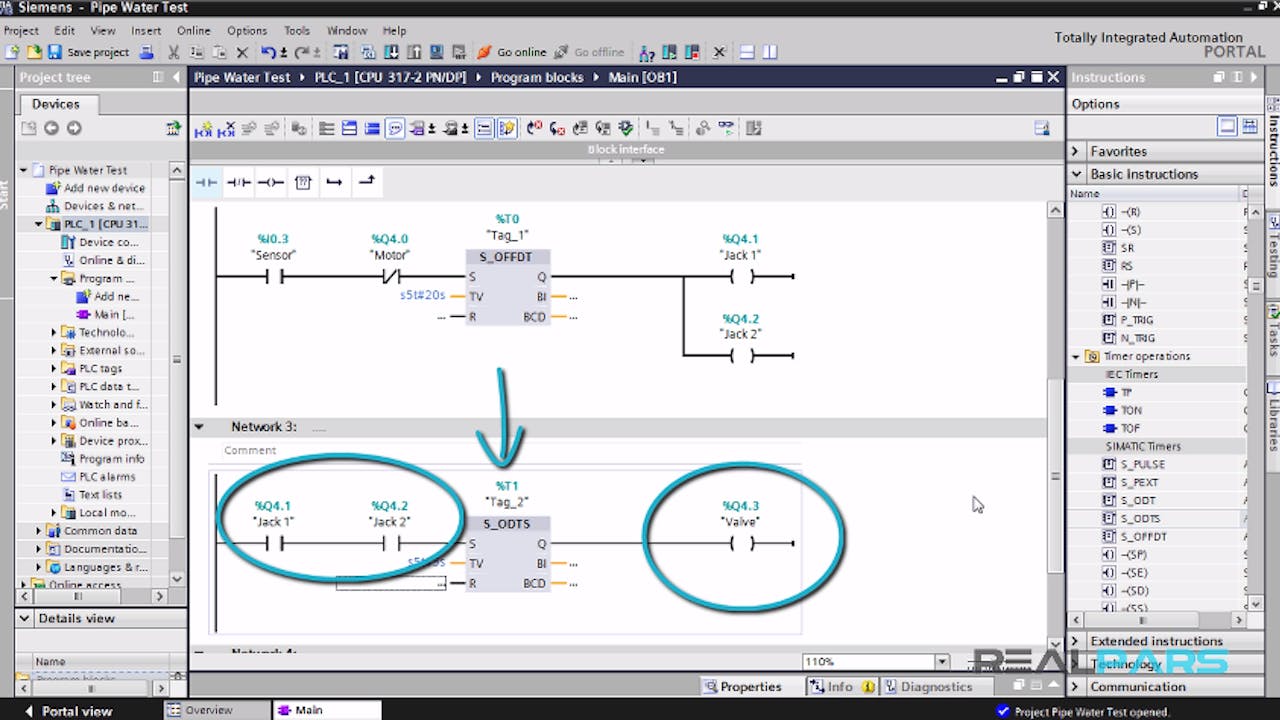Screen dimensions: 1280x720
Task: Collapse Network 3 header
Action: tap(199, 427)
